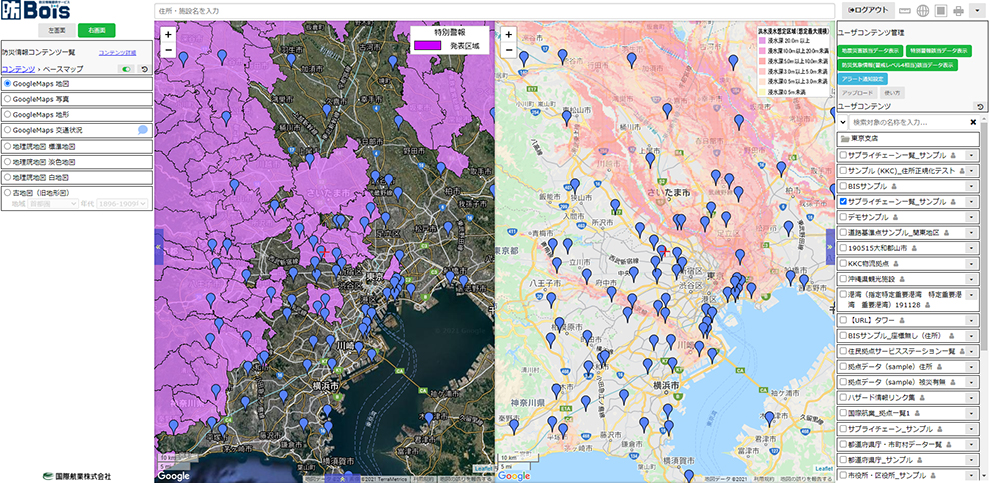The height and width of the screenshot is (483, 990).
Task: Click the chat bubble icon on 交通状況 row
Action: coord(143,130)
